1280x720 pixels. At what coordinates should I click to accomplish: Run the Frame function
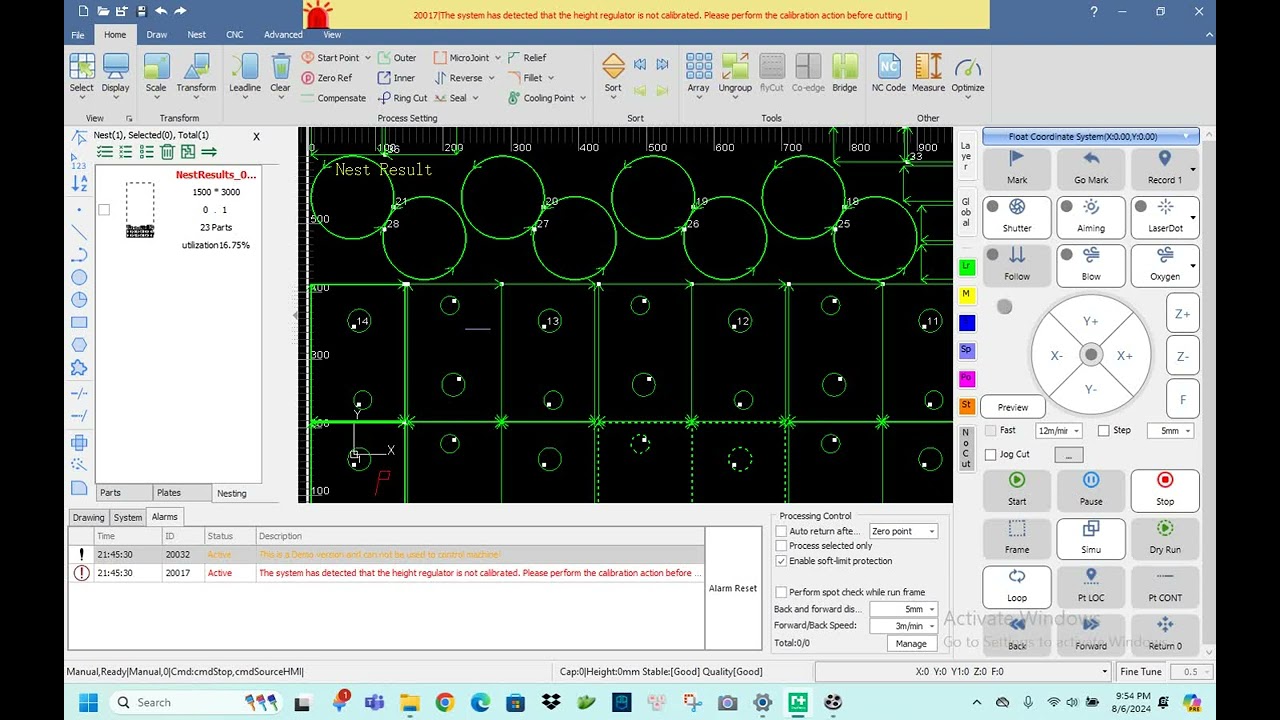tap(1017, 538)
